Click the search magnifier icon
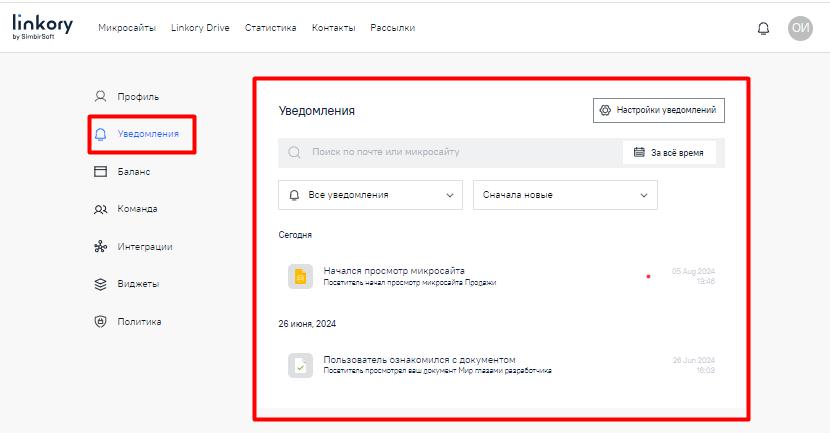Image resolution: width=830 pixels, height=433 pixels. (294, 152)
